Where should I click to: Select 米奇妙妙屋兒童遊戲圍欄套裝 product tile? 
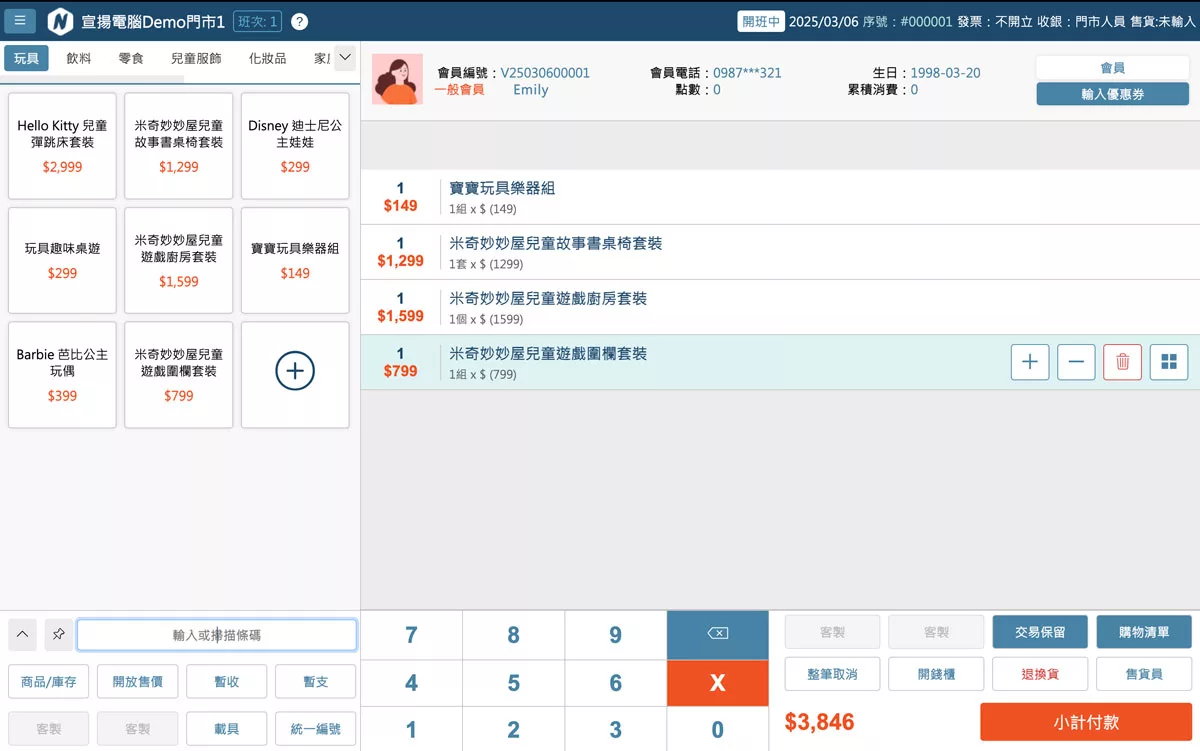pyautogui.click(x=178, y=375)
